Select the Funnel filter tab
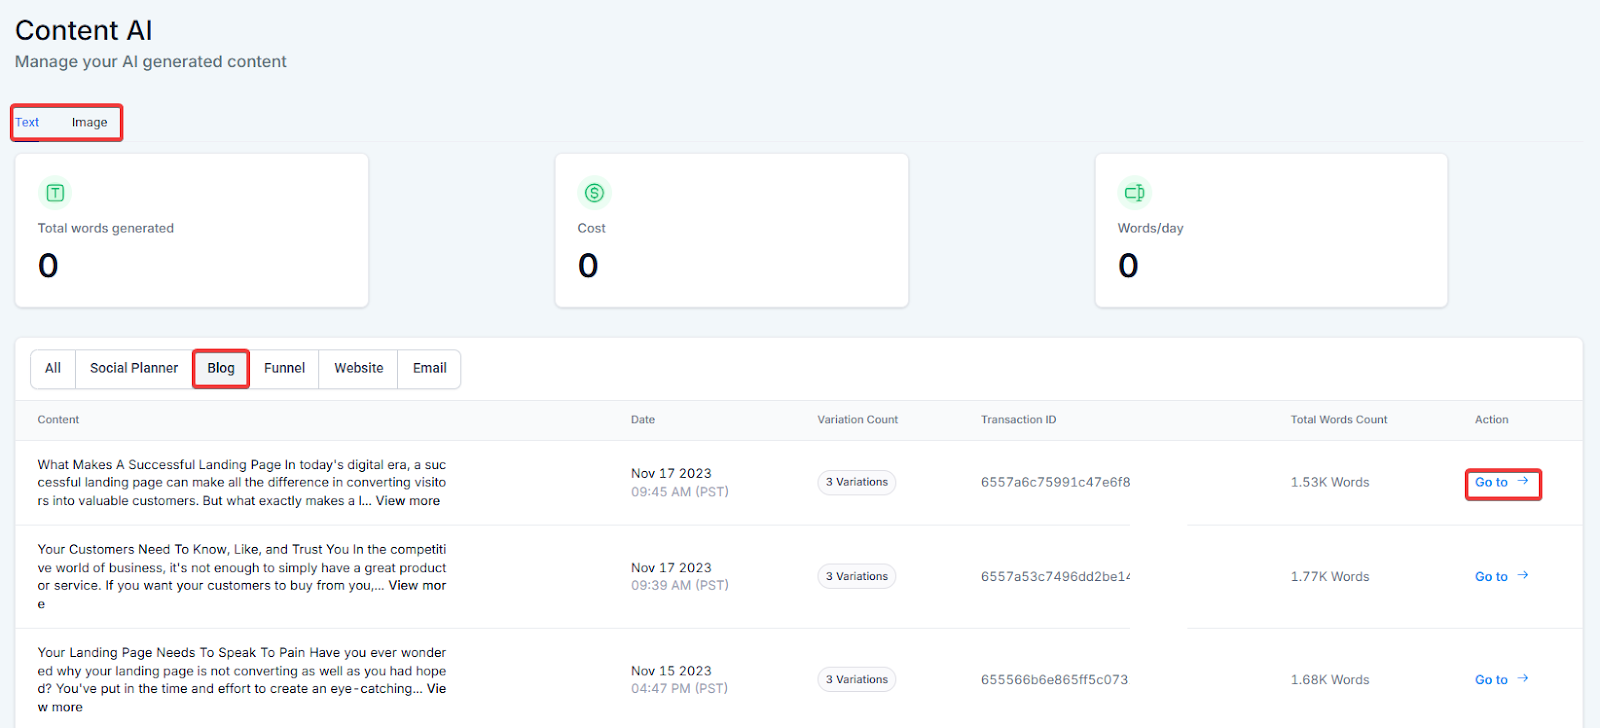This screenshot has height=728, width=1600. [284, 368]
